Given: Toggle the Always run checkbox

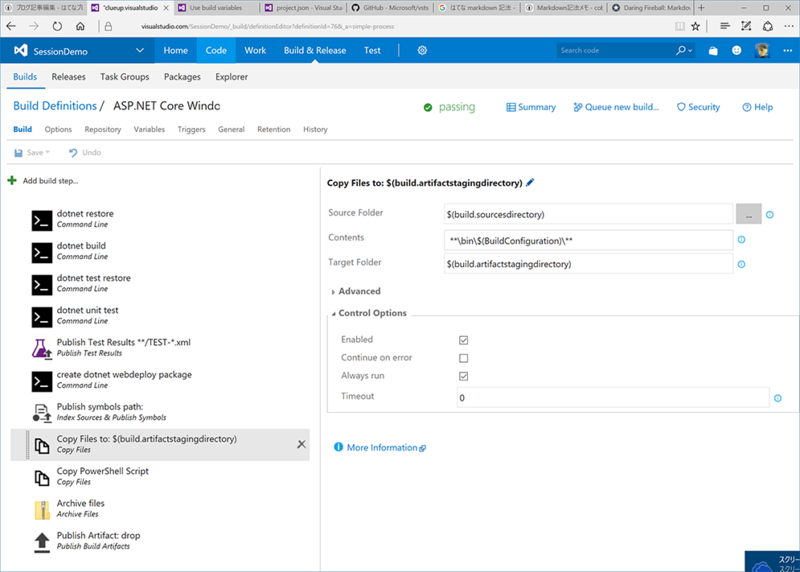Looking at the screenshot, I should [x=463, y=376].
